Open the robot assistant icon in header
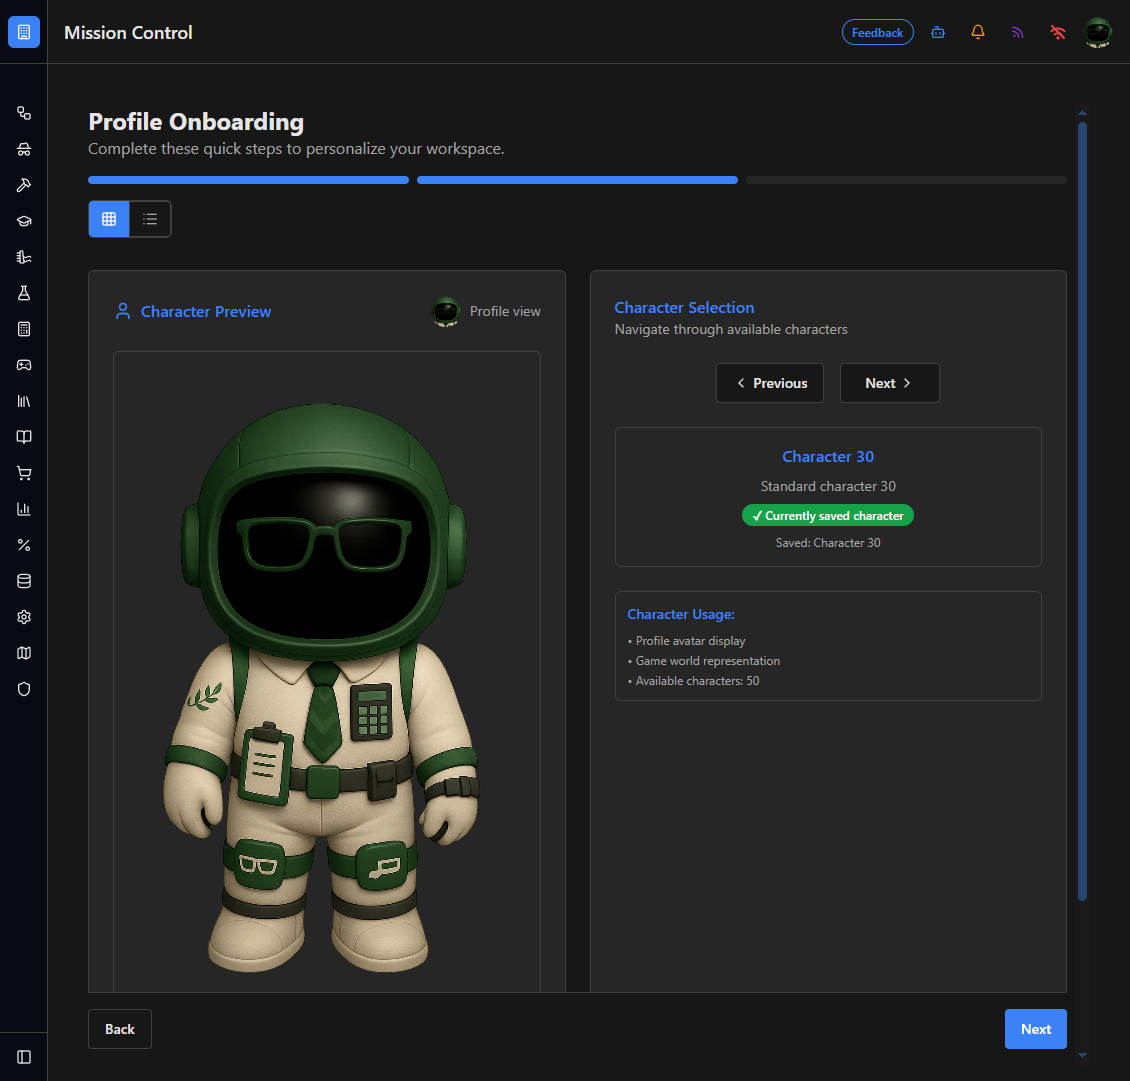 938,32
